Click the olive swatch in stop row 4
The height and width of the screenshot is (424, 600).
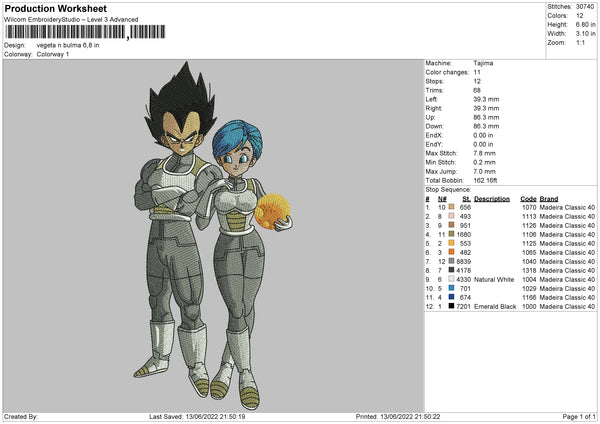(452, 234)
